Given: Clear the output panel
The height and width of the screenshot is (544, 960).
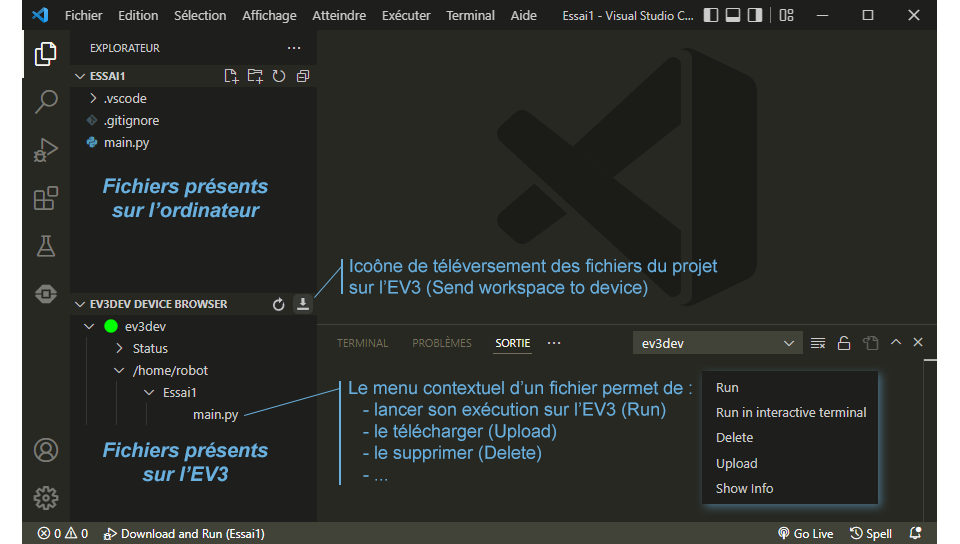Looking at the screenshot, I should pyautogui.click(x=818, y=343).
